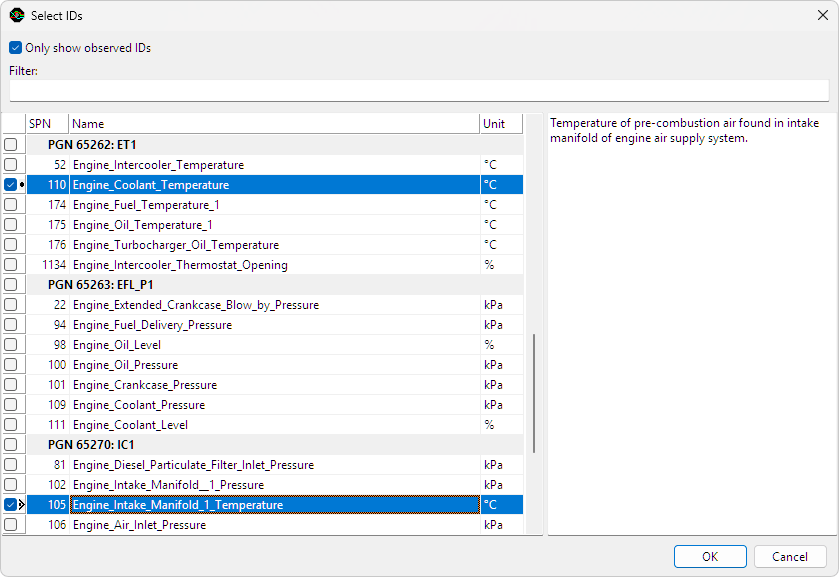The image size is (839, 577).
Task: Select the Engine_Oil_Level row
Action: click(x=275, y=345)
